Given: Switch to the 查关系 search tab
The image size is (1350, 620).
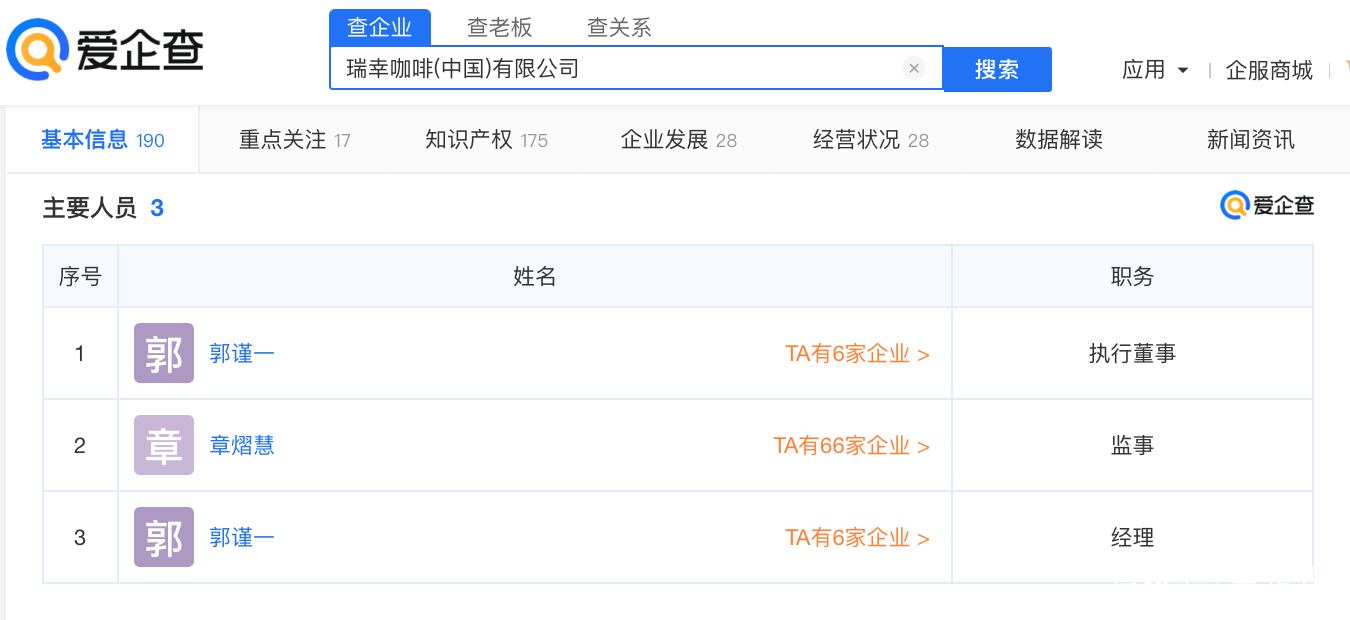Looking at the screenshot, I should [619, 28].
